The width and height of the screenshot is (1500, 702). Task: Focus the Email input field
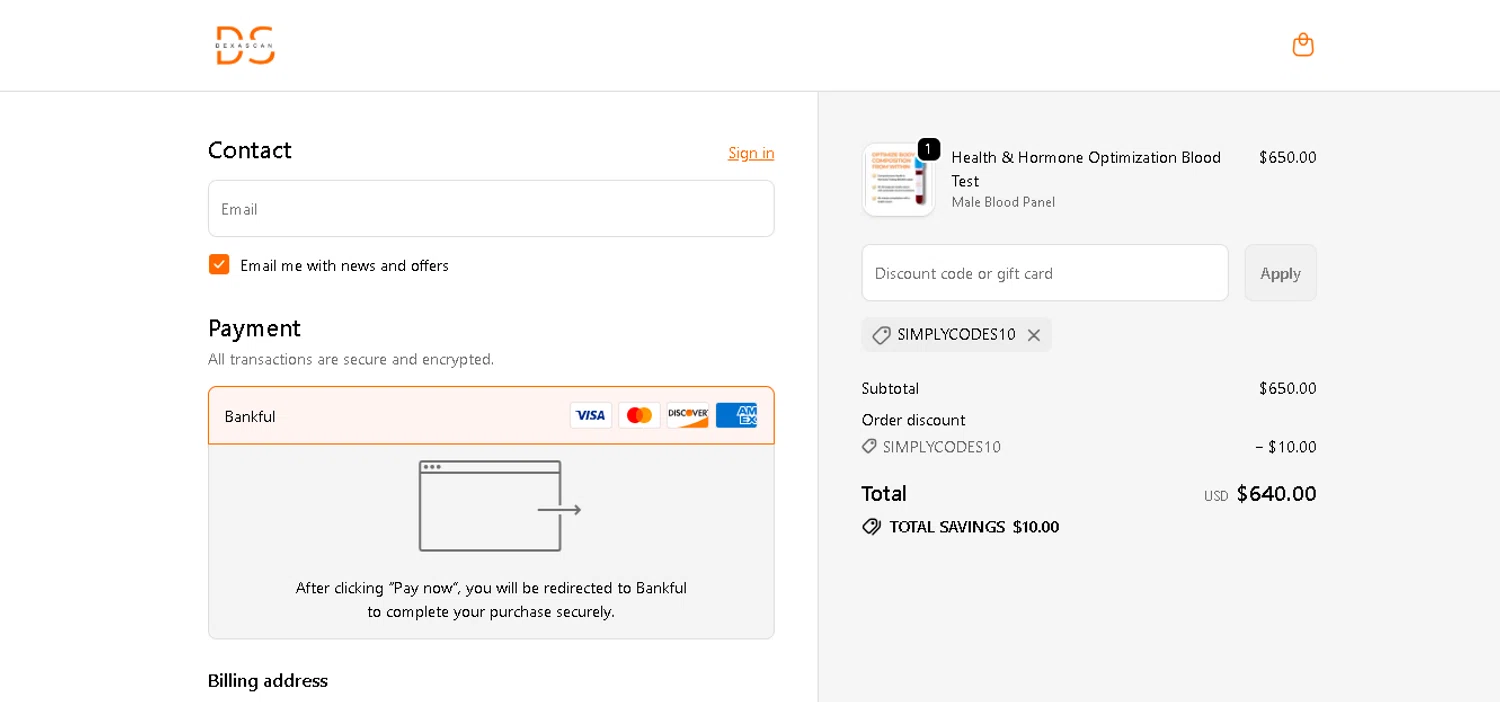(x=491, y=209)
